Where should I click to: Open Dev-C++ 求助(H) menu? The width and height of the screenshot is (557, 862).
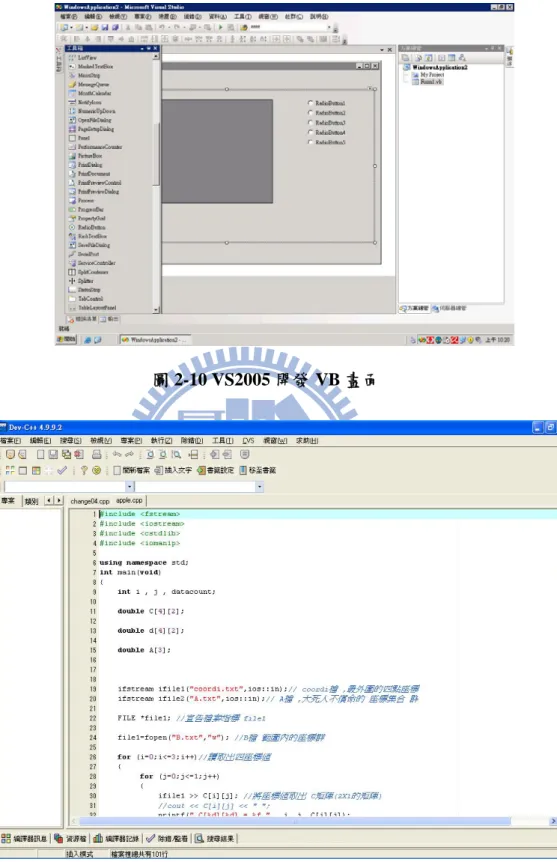coord(307,441)
